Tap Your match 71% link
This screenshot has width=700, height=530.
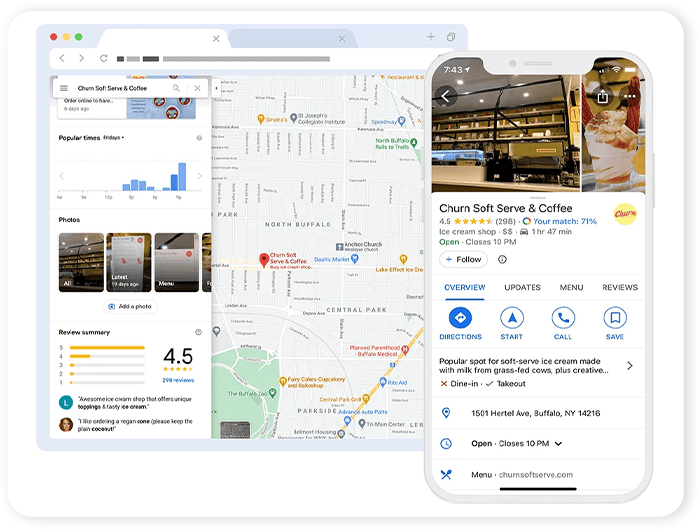[560, 221]
